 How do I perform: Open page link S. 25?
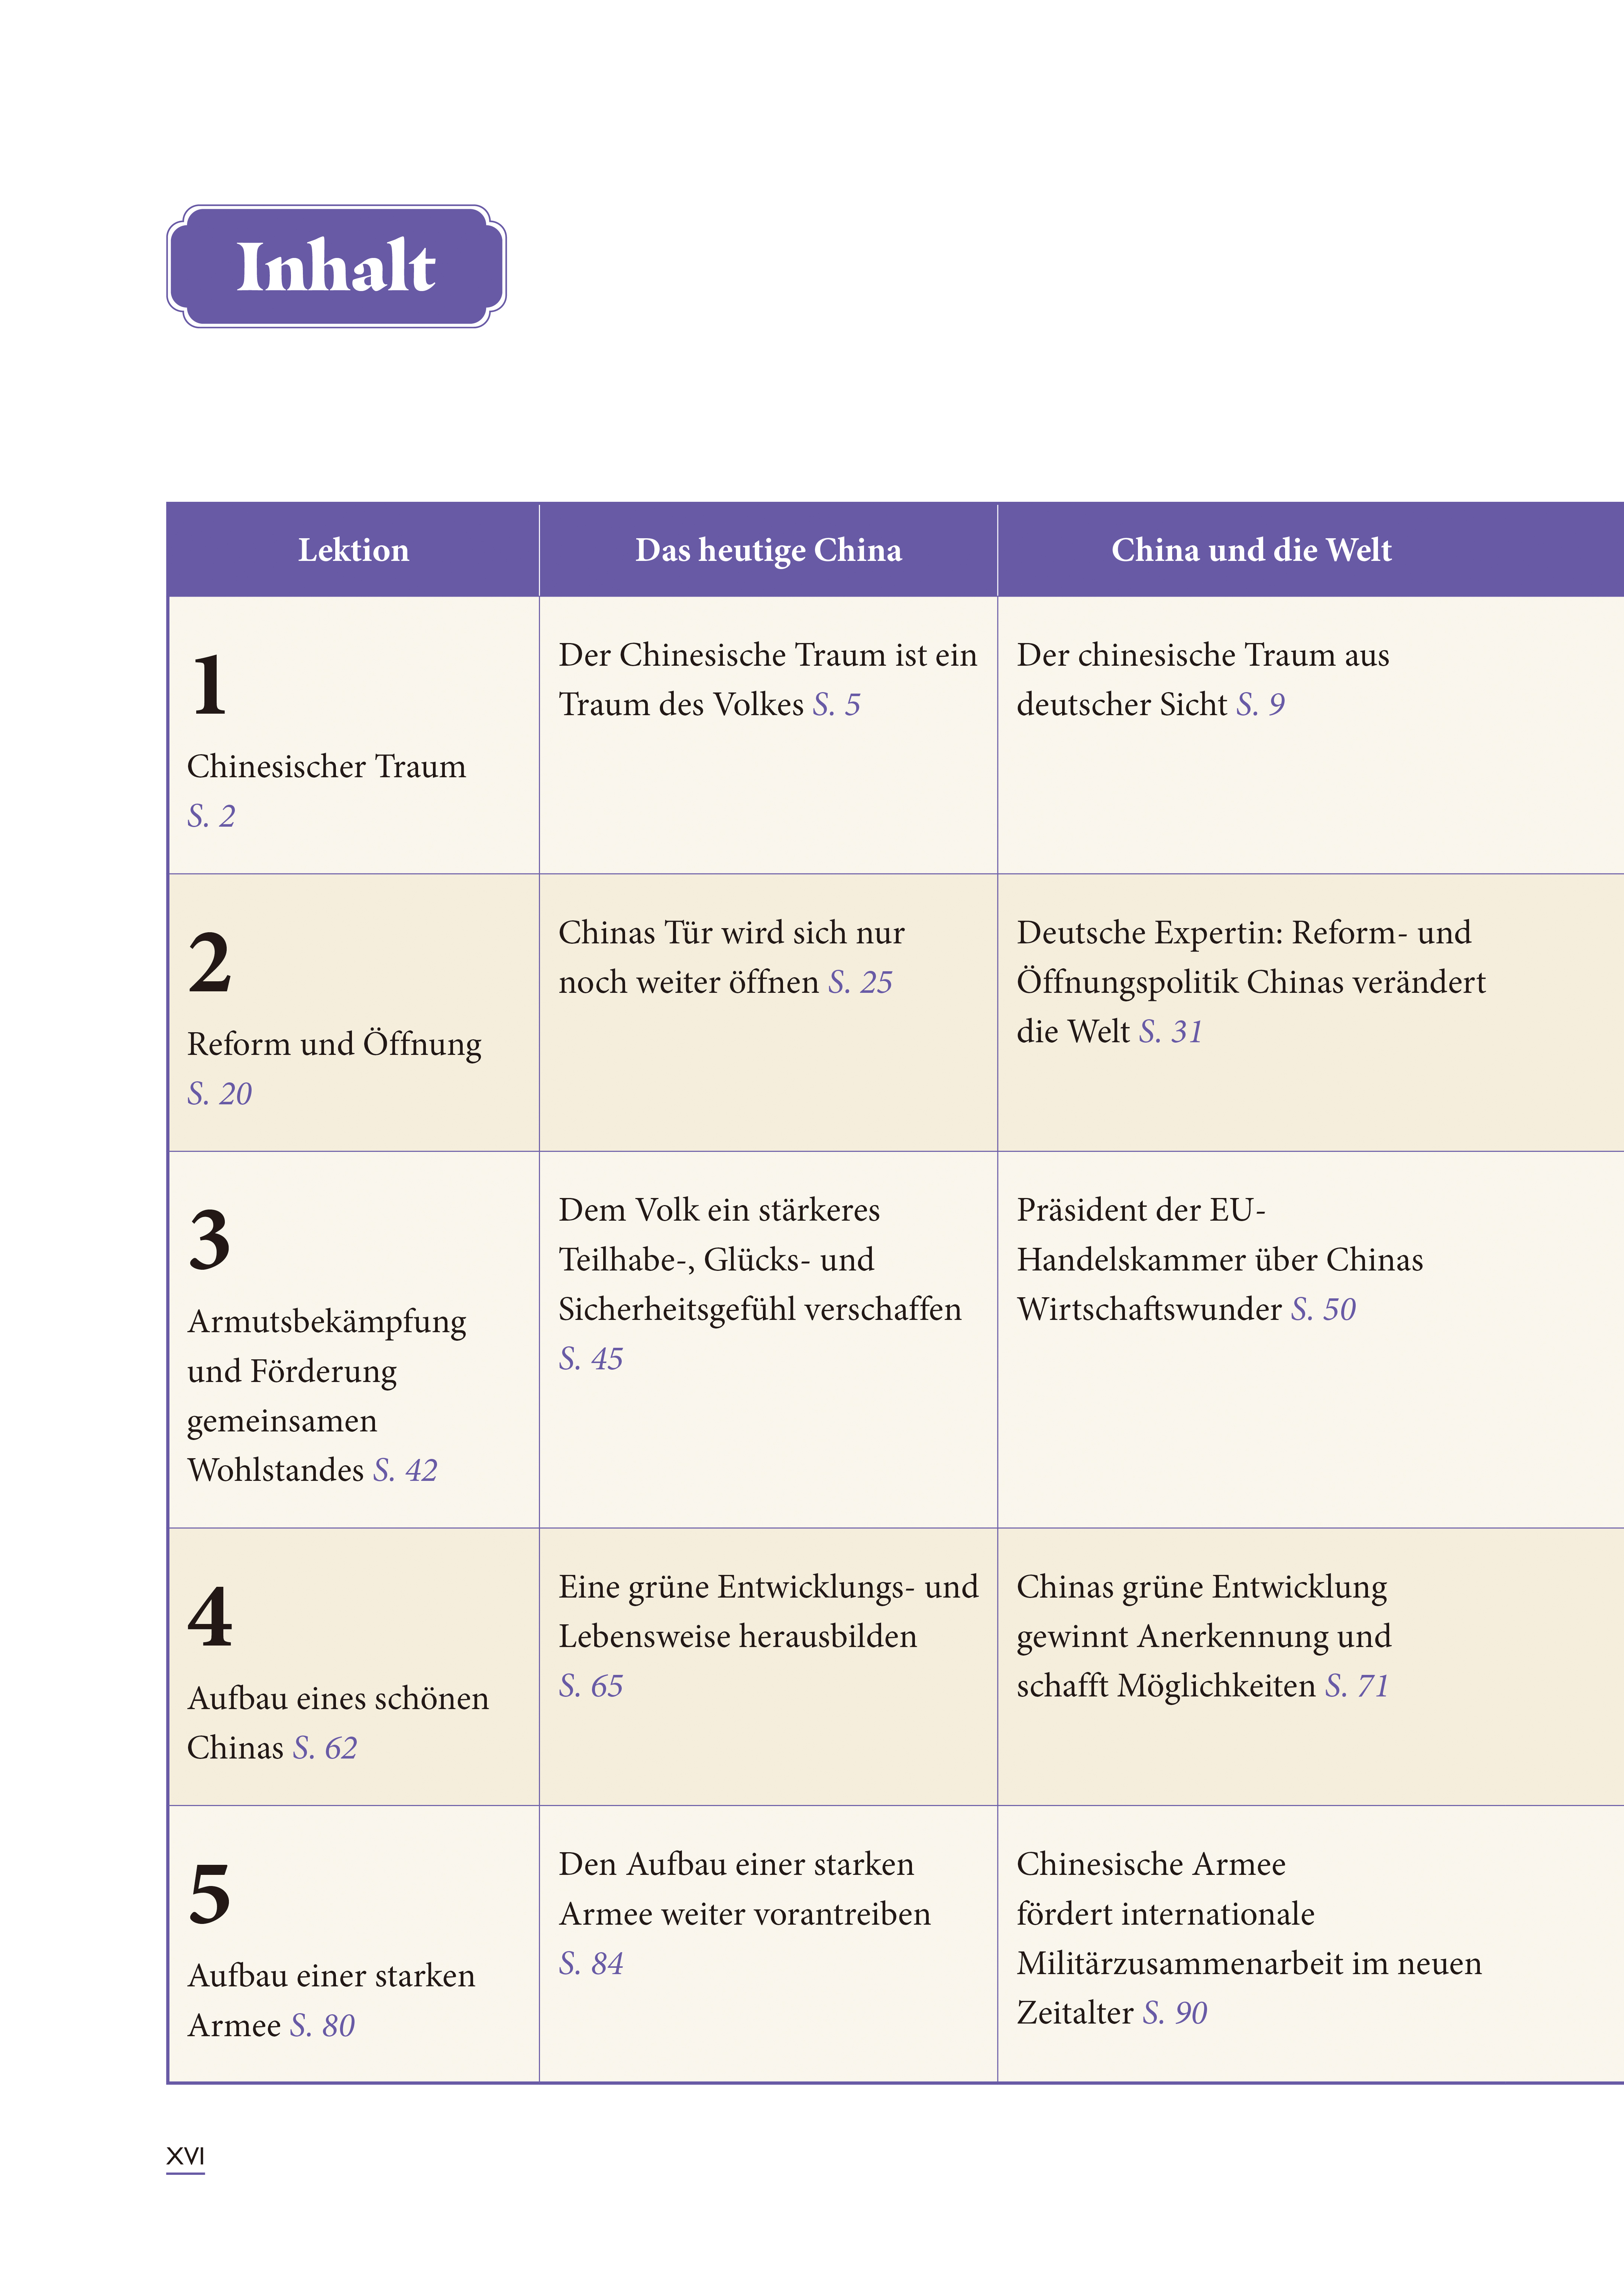tap(860, 983)
